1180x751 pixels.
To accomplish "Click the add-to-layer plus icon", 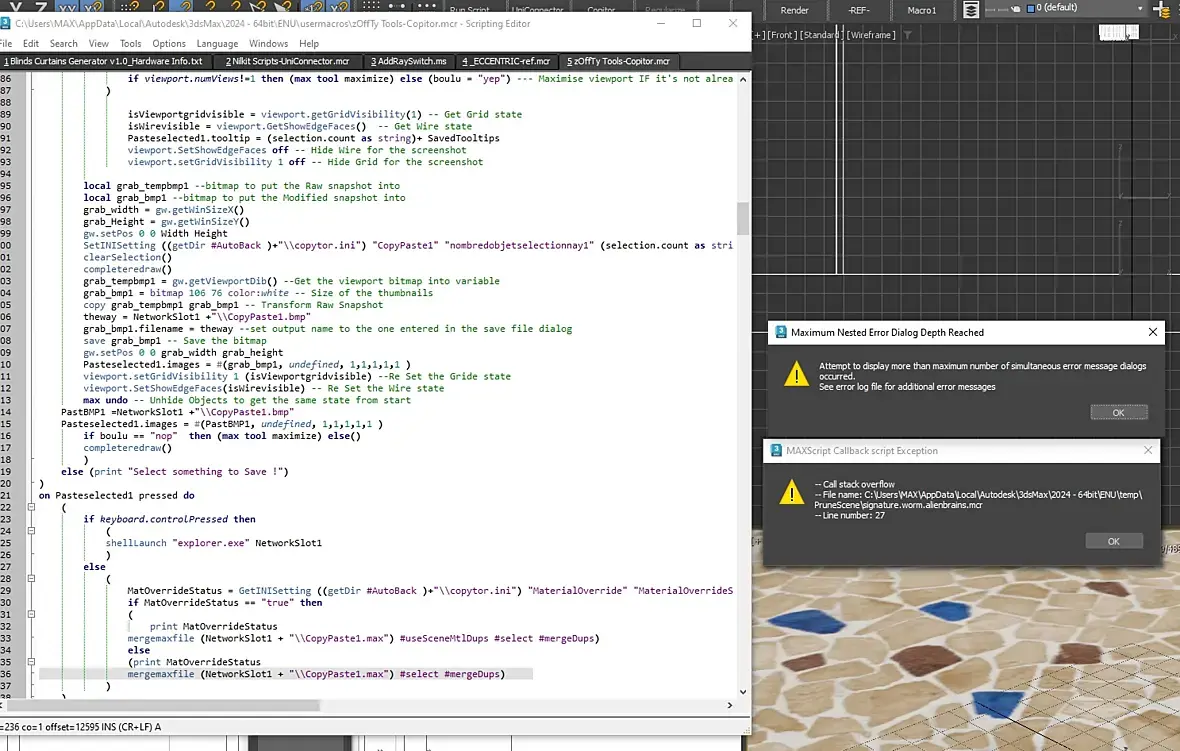I will [x=1161, y=10].
